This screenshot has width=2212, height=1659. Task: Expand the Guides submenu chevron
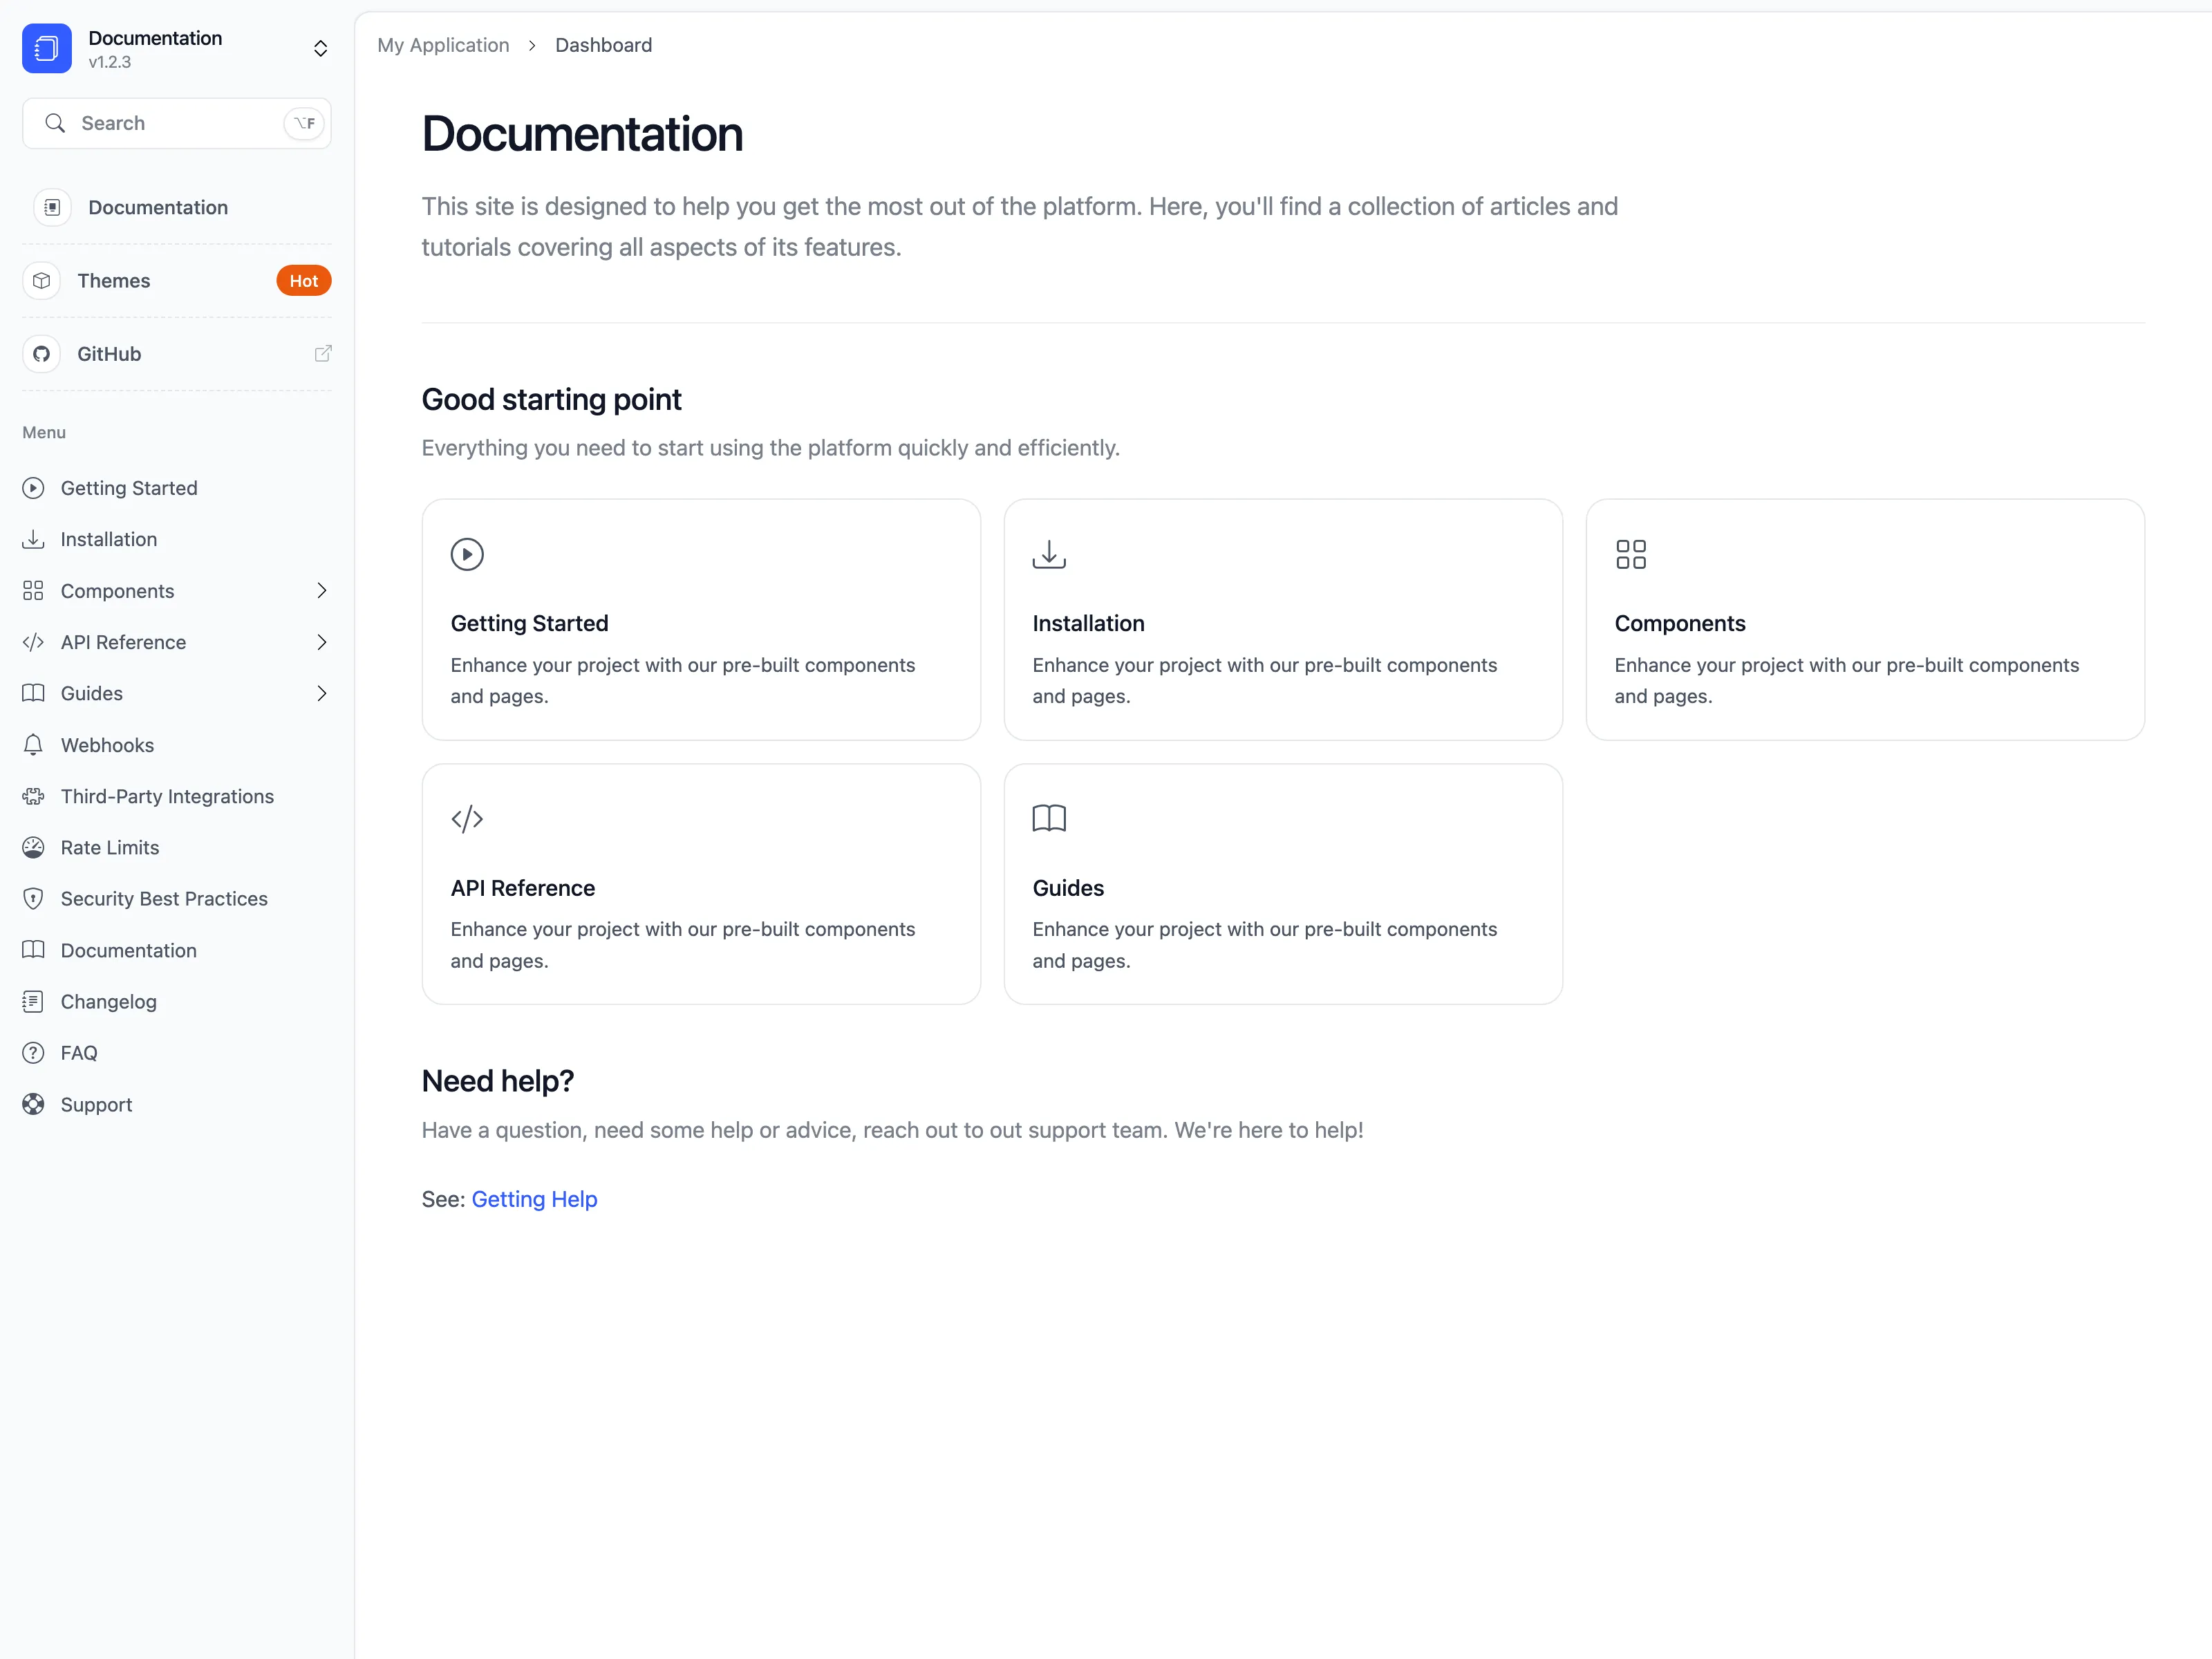(321, 693)
